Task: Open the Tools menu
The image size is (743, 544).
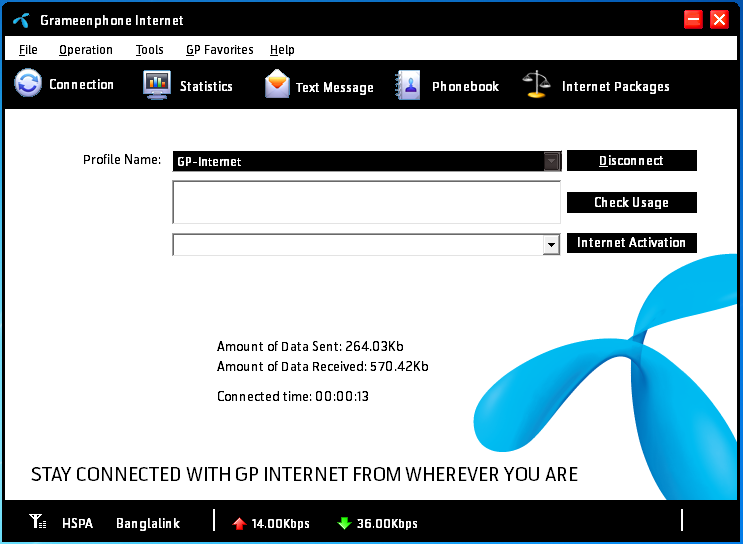Action: point(149,50)
